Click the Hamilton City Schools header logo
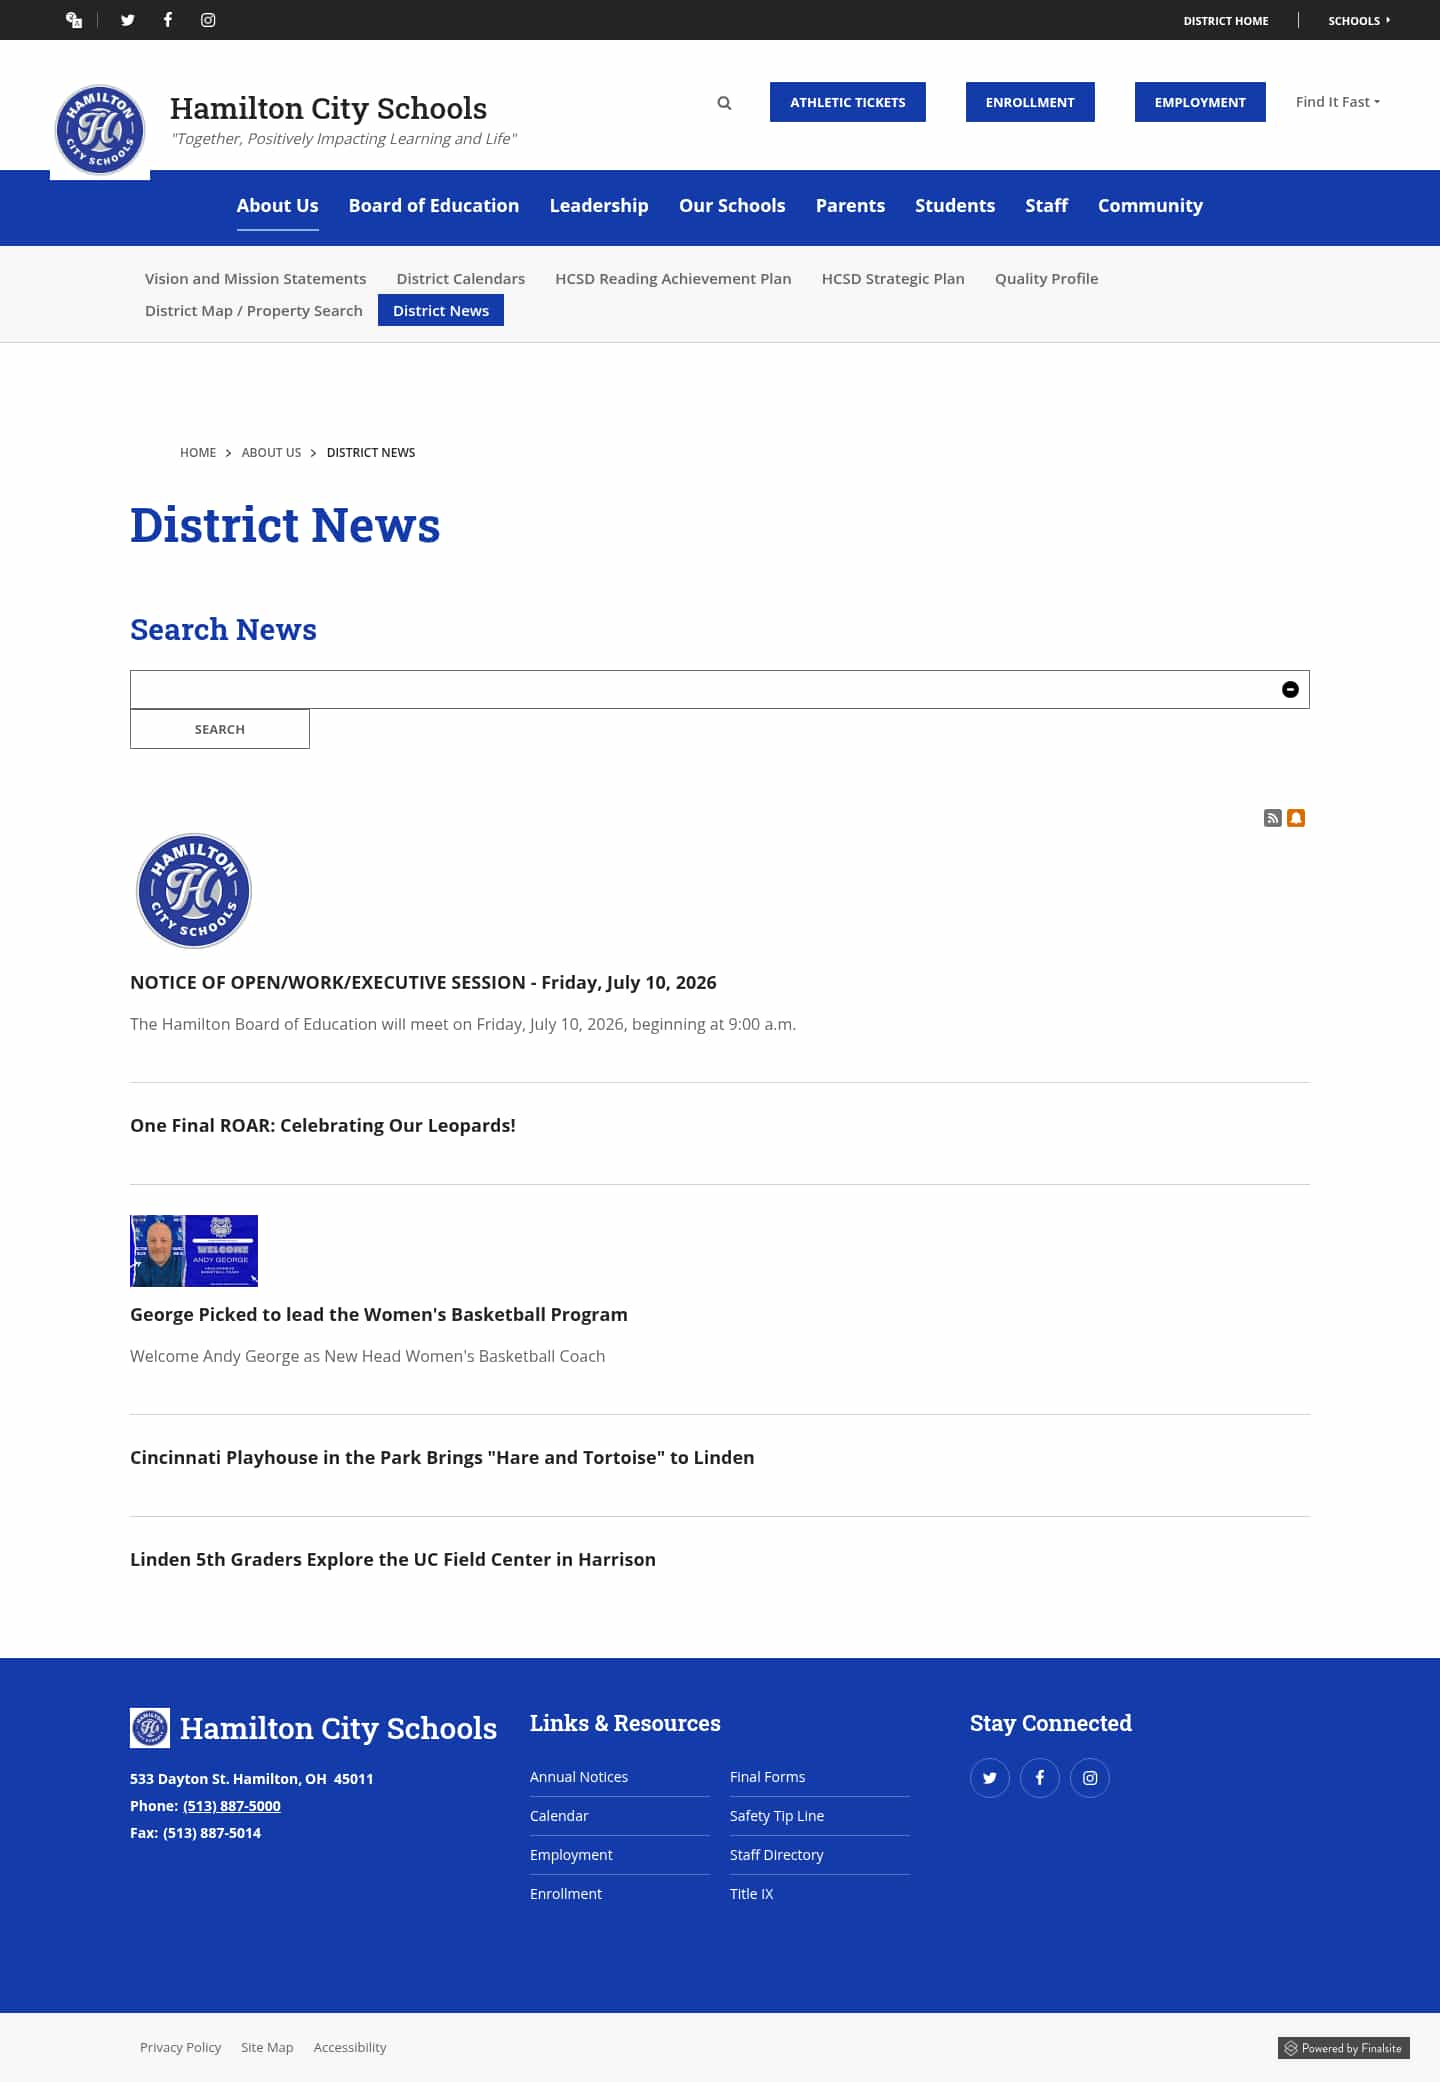This screenshot has width=1440, height=2082. tap(100, 130)
